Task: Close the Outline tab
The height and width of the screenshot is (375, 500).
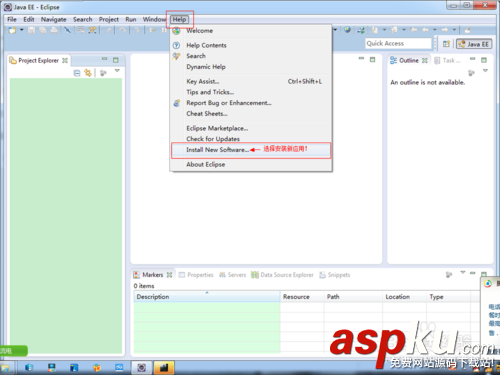Action: (x=425, y=60)
